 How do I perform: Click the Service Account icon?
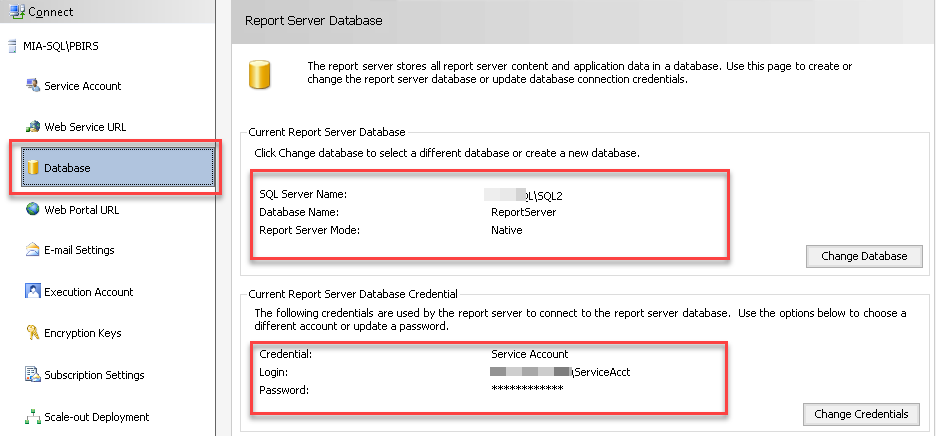click(33, 86)
